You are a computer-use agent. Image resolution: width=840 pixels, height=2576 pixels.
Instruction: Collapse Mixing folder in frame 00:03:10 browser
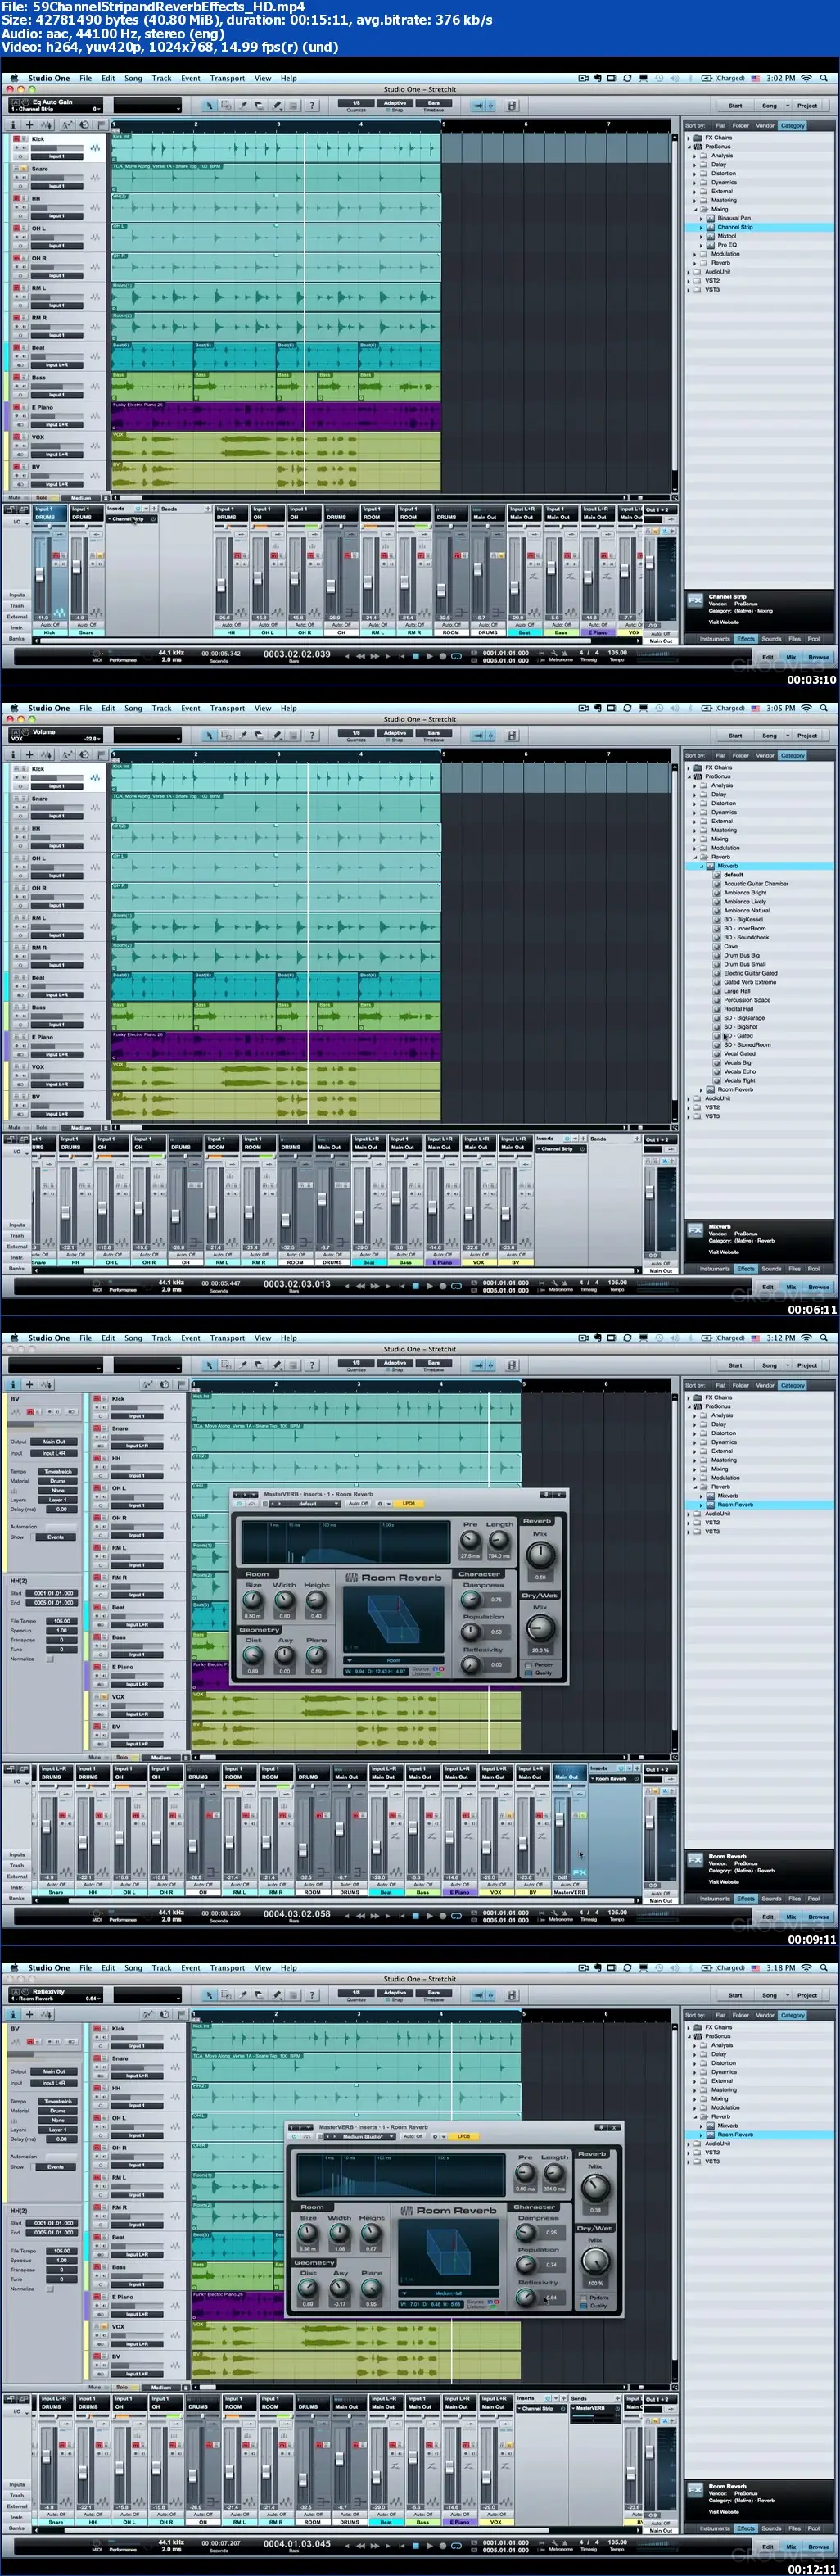tap(695, 209)
